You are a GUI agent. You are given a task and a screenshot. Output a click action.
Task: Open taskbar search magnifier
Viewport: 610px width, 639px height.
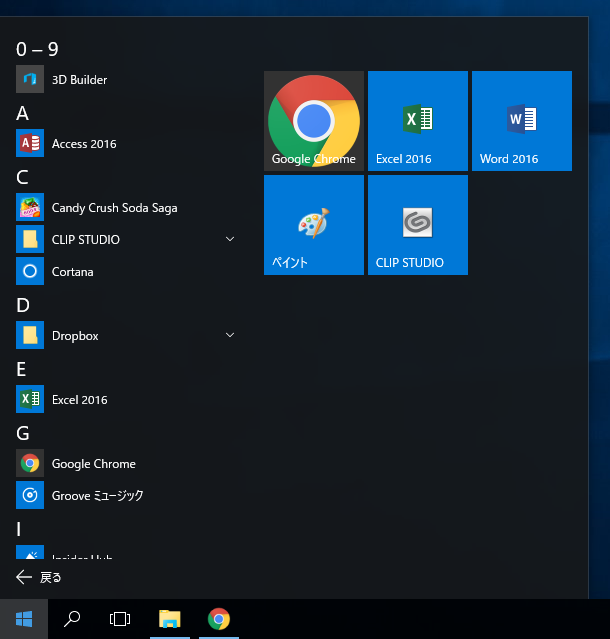click(x=72, y=619)
